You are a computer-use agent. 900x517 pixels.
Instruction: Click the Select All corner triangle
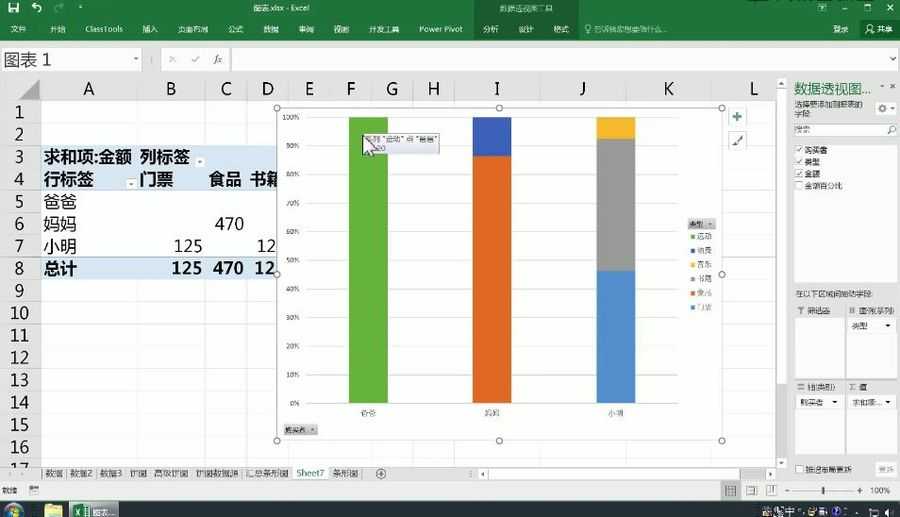pyautogui.click(x=28, y=90)
